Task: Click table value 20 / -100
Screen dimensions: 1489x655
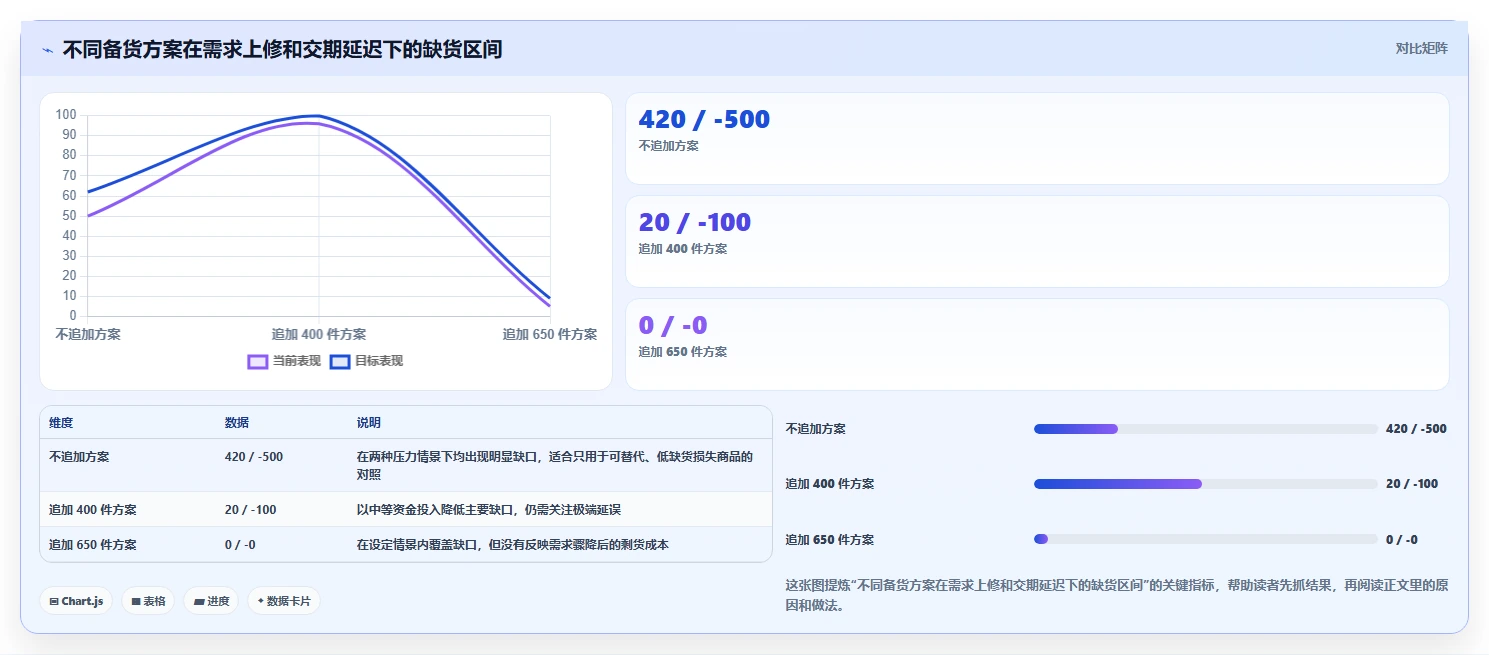Action: point(251,509)
